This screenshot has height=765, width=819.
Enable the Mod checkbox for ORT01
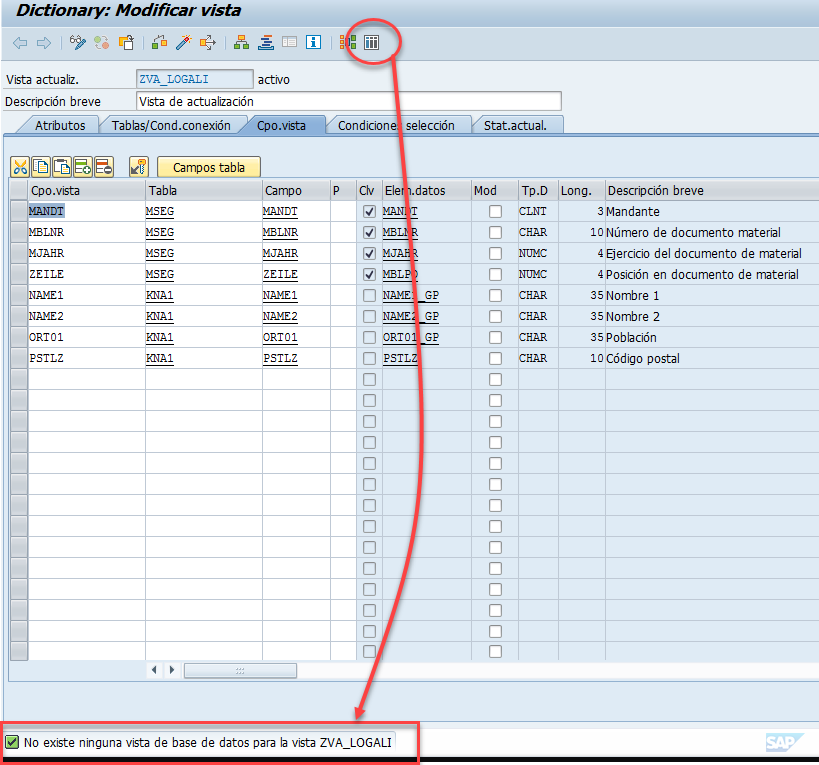[495, 337]
